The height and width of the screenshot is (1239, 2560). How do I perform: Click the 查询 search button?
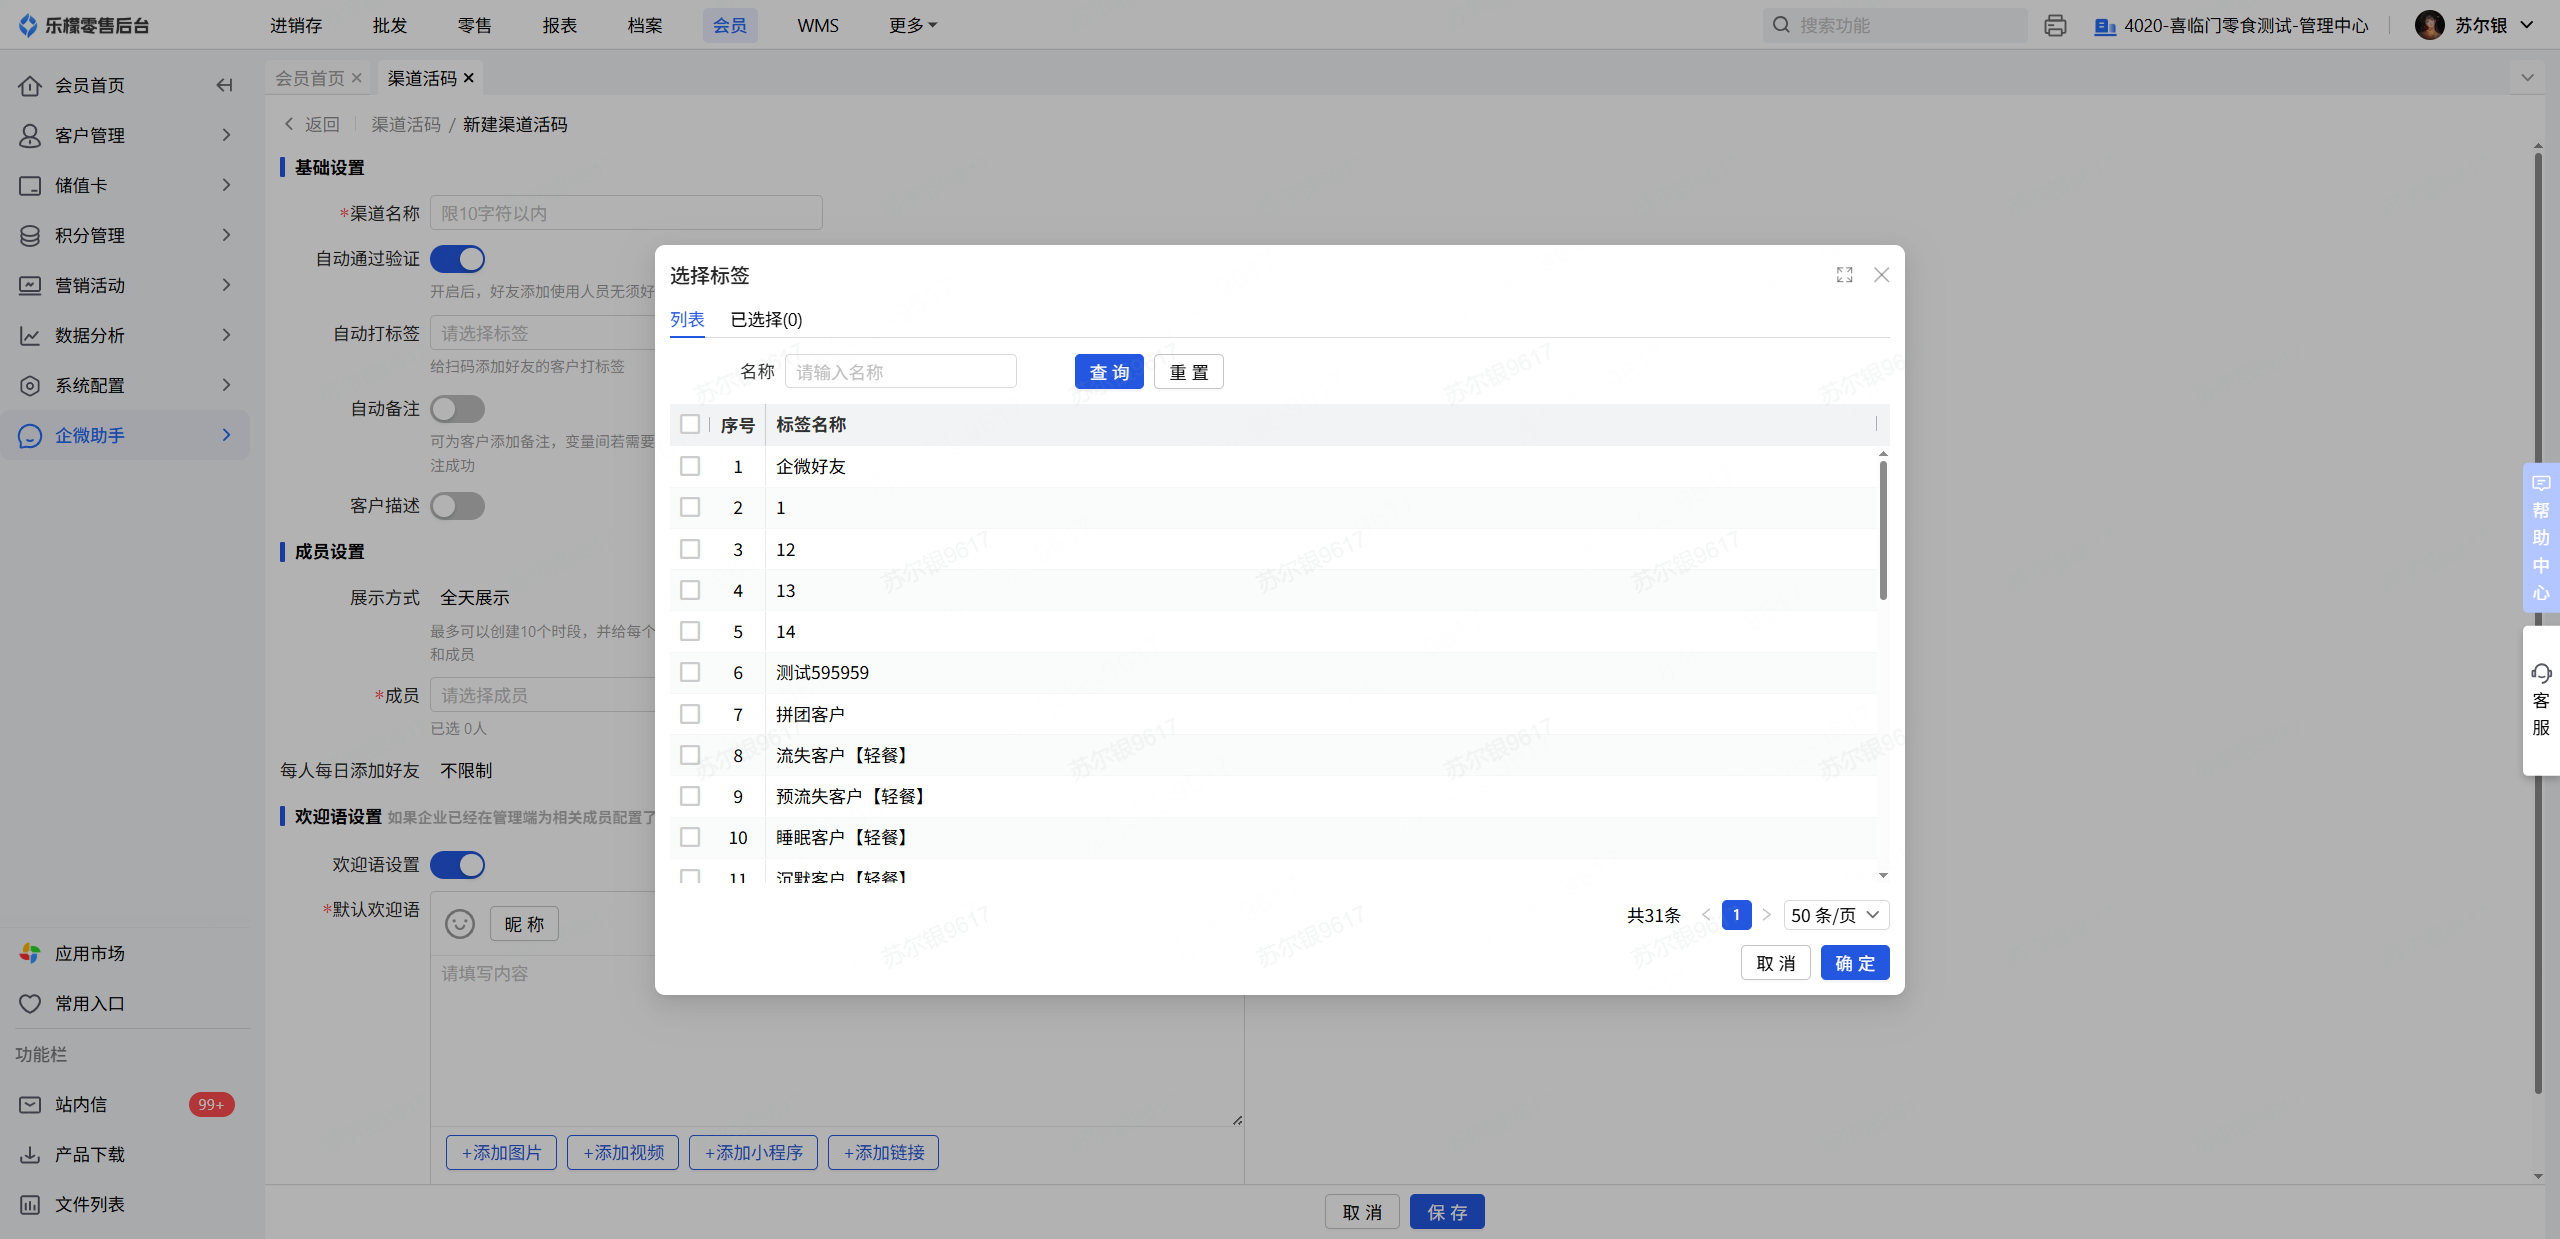(1109, 372)
